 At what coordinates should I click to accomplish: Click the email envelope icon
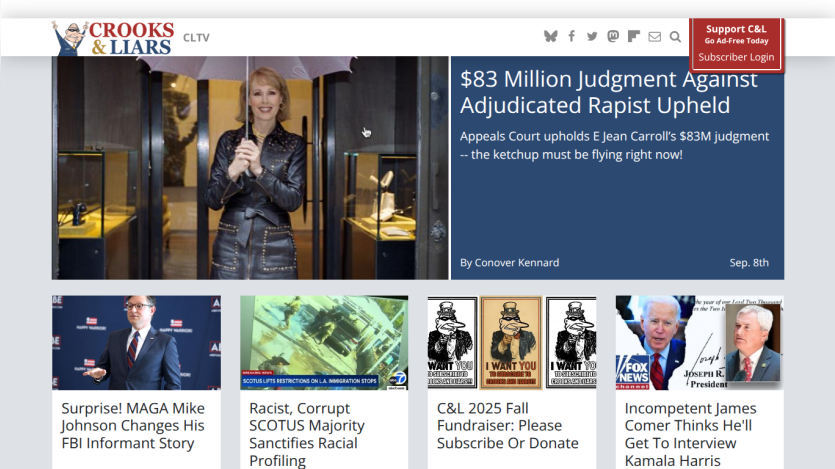pyautogui.click(x=654, y=37)
